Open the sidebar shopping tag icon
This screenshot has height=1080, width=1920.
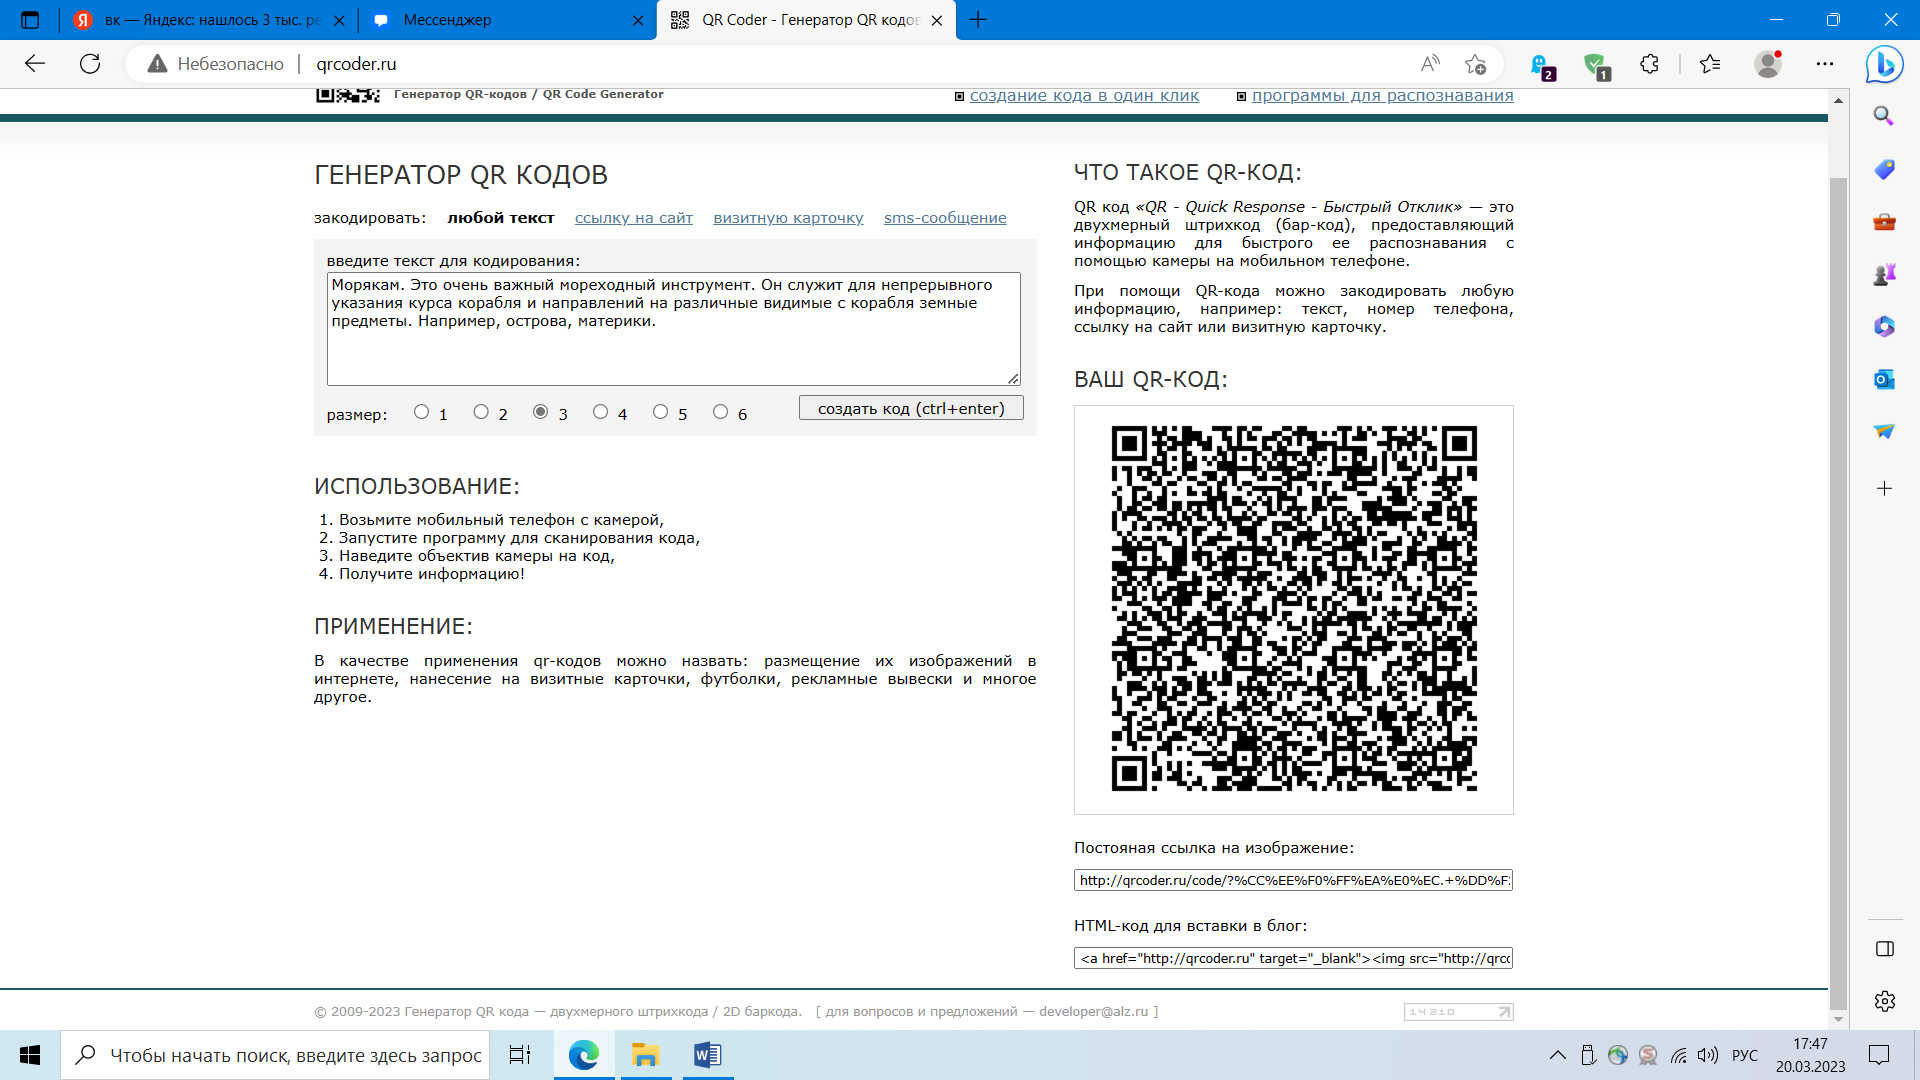click(x=1884, y=169)
